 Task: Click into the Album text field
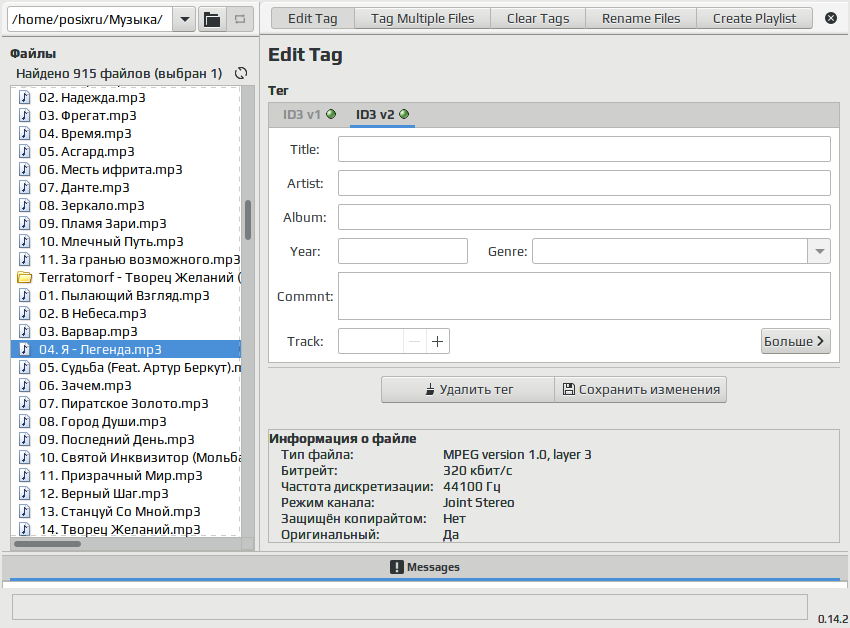(x=584, y=217)
